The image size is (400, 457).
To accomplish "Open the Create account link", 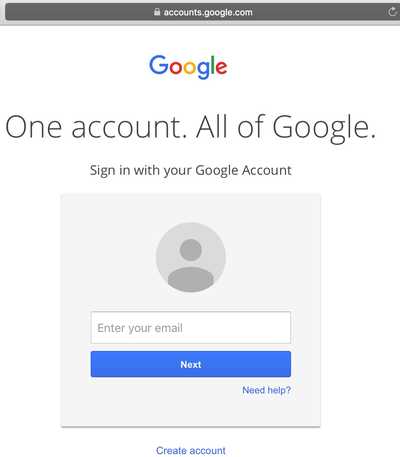I will (191, 451).
